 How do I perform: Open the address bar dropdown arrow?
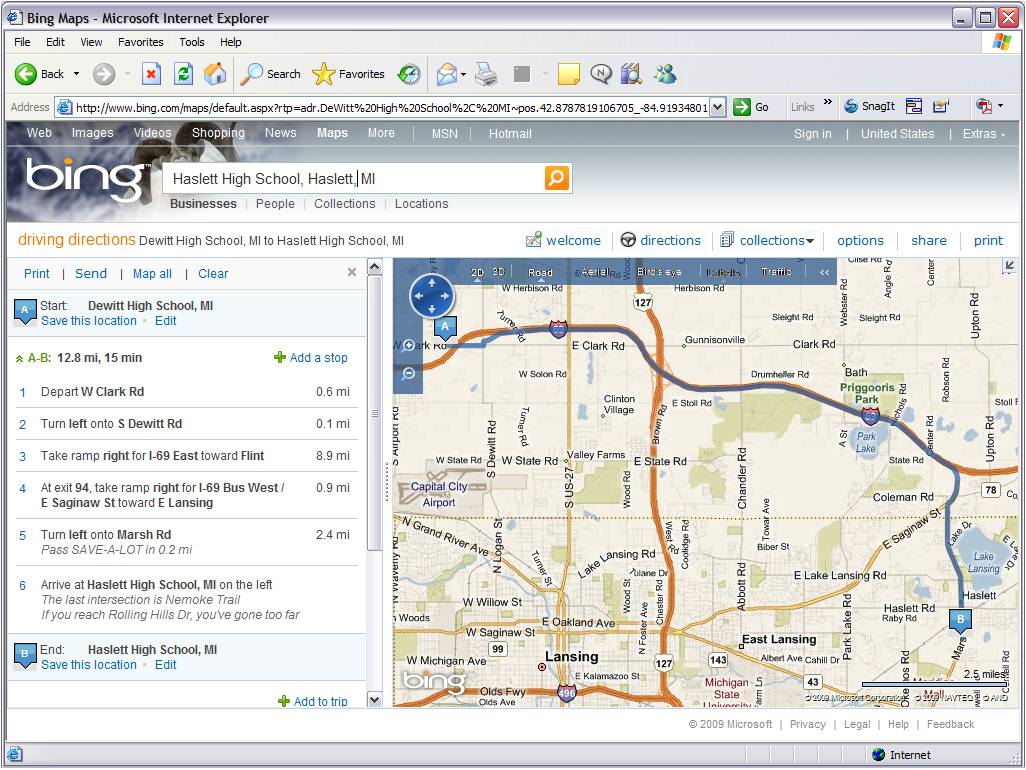(x=718, y=107)
